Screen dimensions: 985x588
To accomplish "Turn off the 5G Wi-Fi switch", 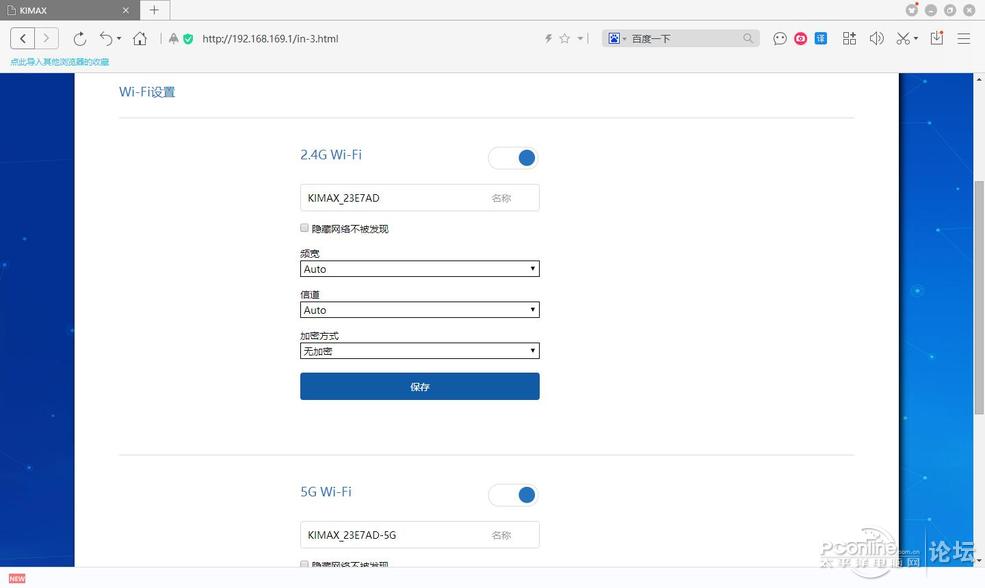I will [x=513, y=494].
